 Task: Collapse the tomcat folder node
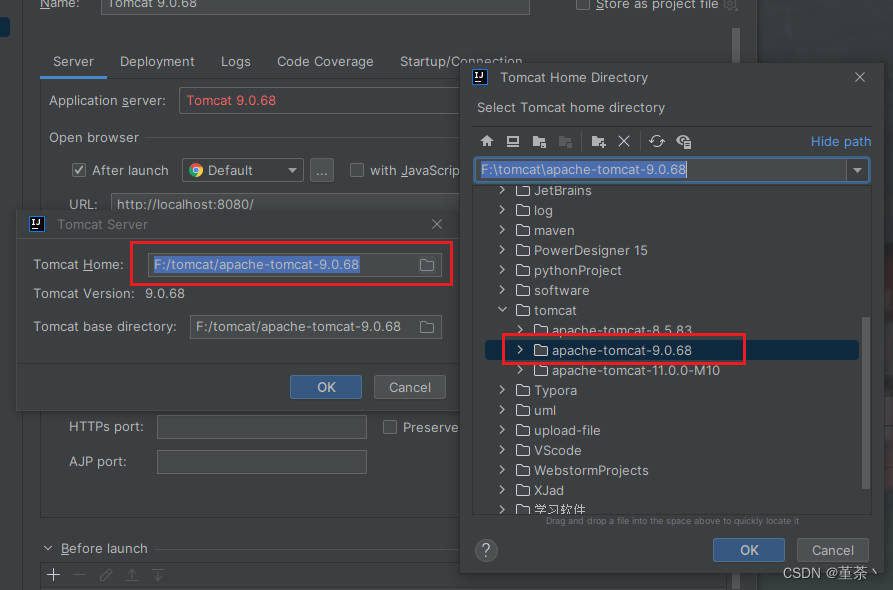click(502, 310)
